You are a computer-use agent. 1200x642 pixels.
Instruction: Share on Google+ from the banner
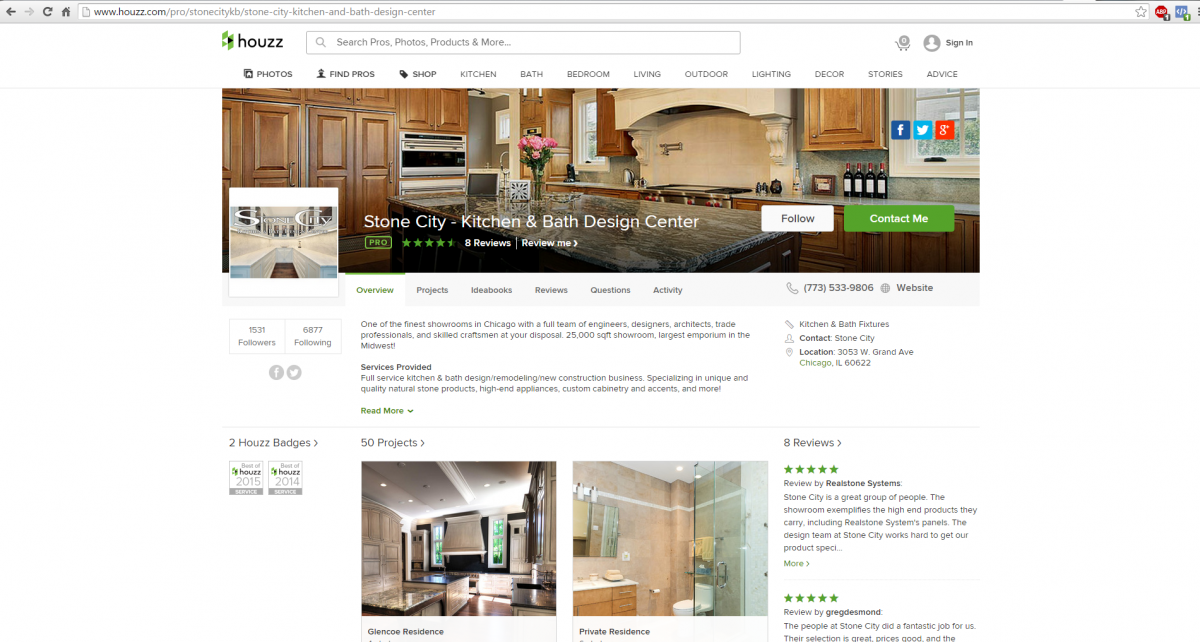[945, 130]
